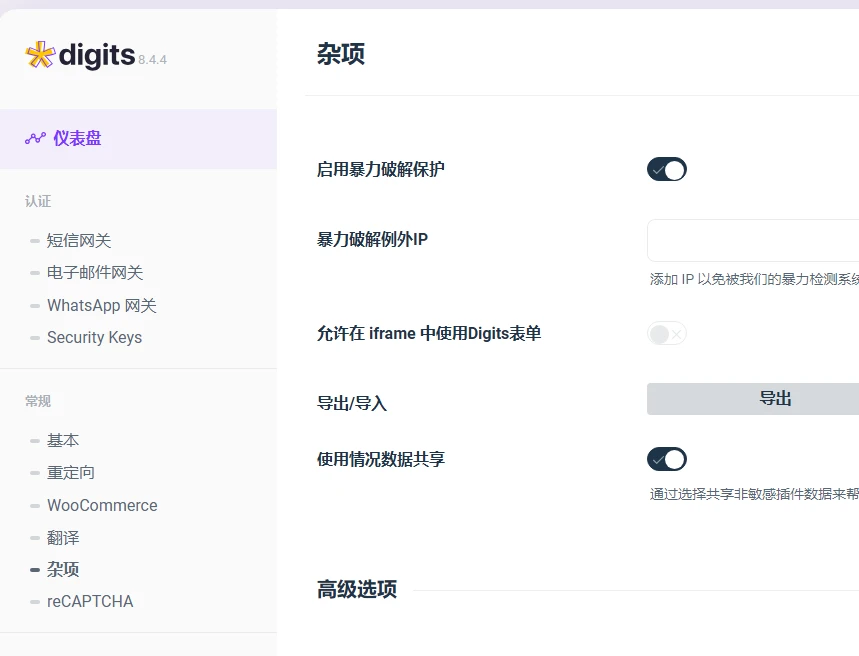Click the dash icon beside reCAPTCHA
The image size is (859, 656).
click(x=33, y=601)
